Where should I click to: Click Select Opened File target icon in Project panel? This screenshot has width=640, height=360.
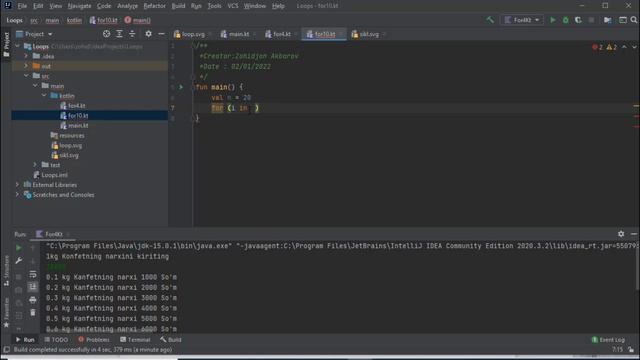[107, 34]
